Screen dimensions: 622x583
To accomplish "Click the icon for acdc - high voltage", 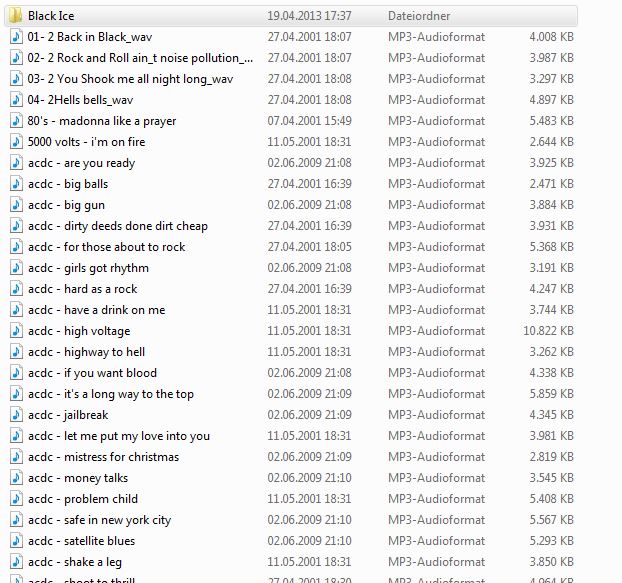I will coord(16,331).
